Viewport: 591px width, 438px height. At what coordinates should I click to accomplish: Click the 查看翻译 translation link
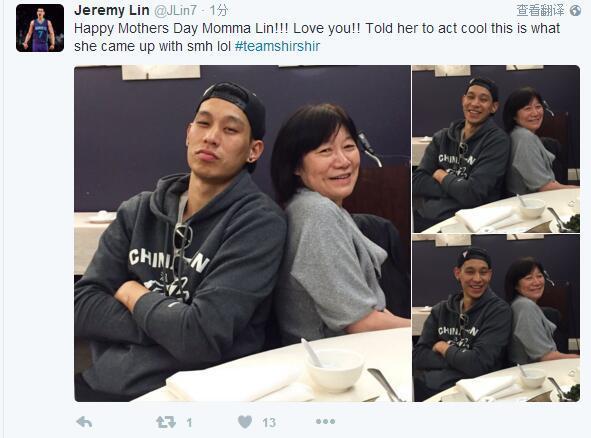pos(540,11)
